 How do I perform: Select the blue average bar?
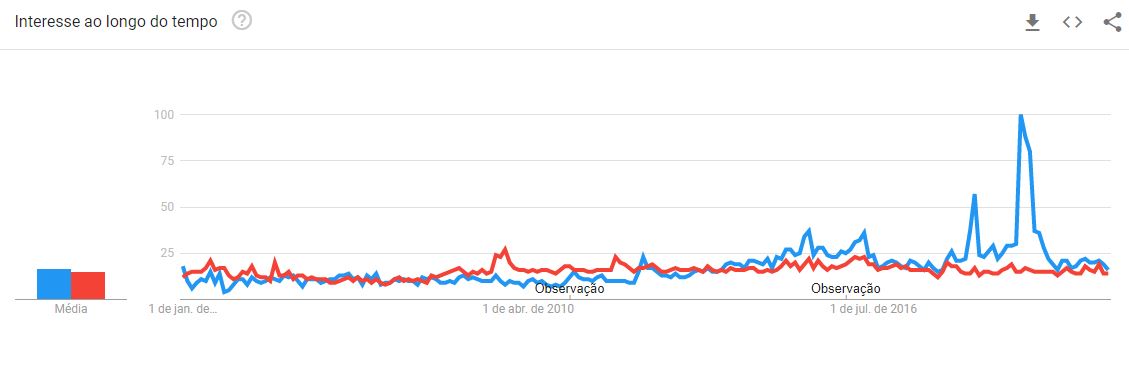tap(54, 284)
